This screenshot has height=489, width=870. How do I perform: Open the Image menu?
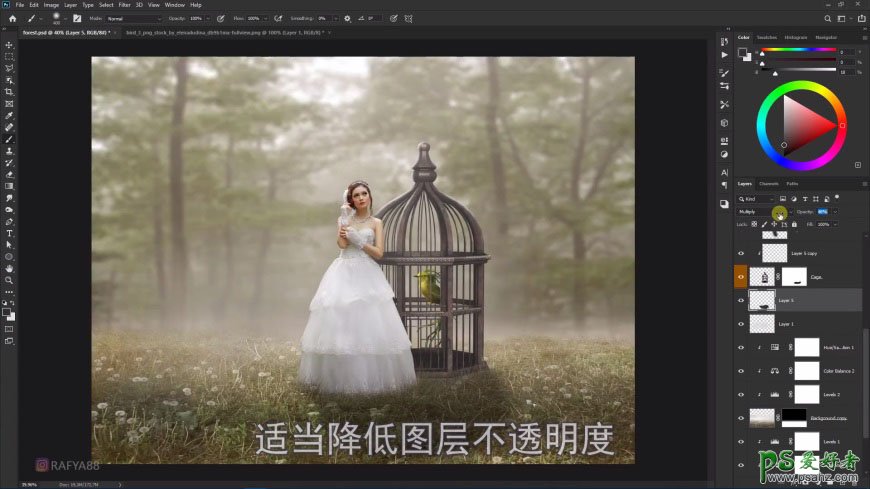(x=51, y=5)
